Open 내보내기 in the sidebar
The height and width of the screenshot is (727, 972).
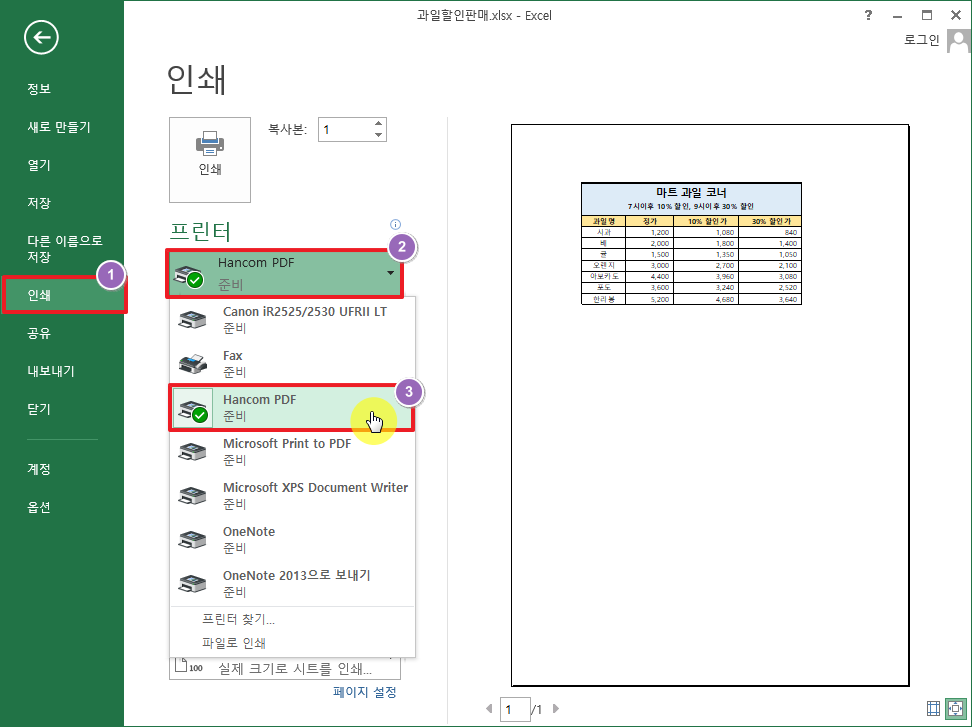pos(51,371)
